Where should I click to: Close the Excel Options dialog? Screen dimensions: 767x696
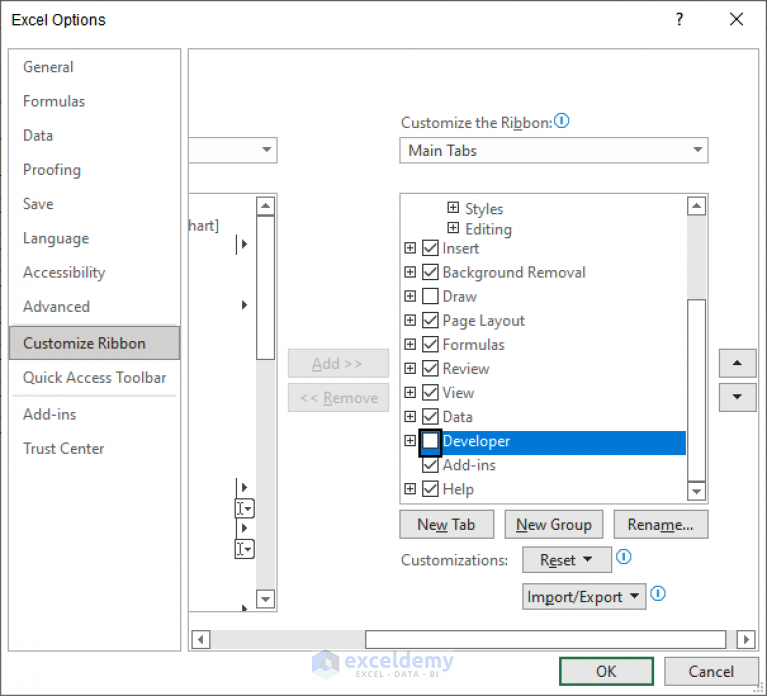(736, 20)
